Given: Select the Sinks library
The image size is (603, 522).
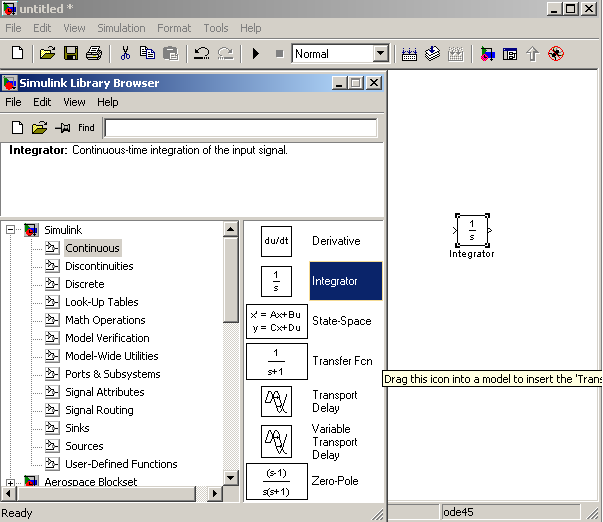Looking at the screenshot, I should pyautogui.click(x=77, y=428).
